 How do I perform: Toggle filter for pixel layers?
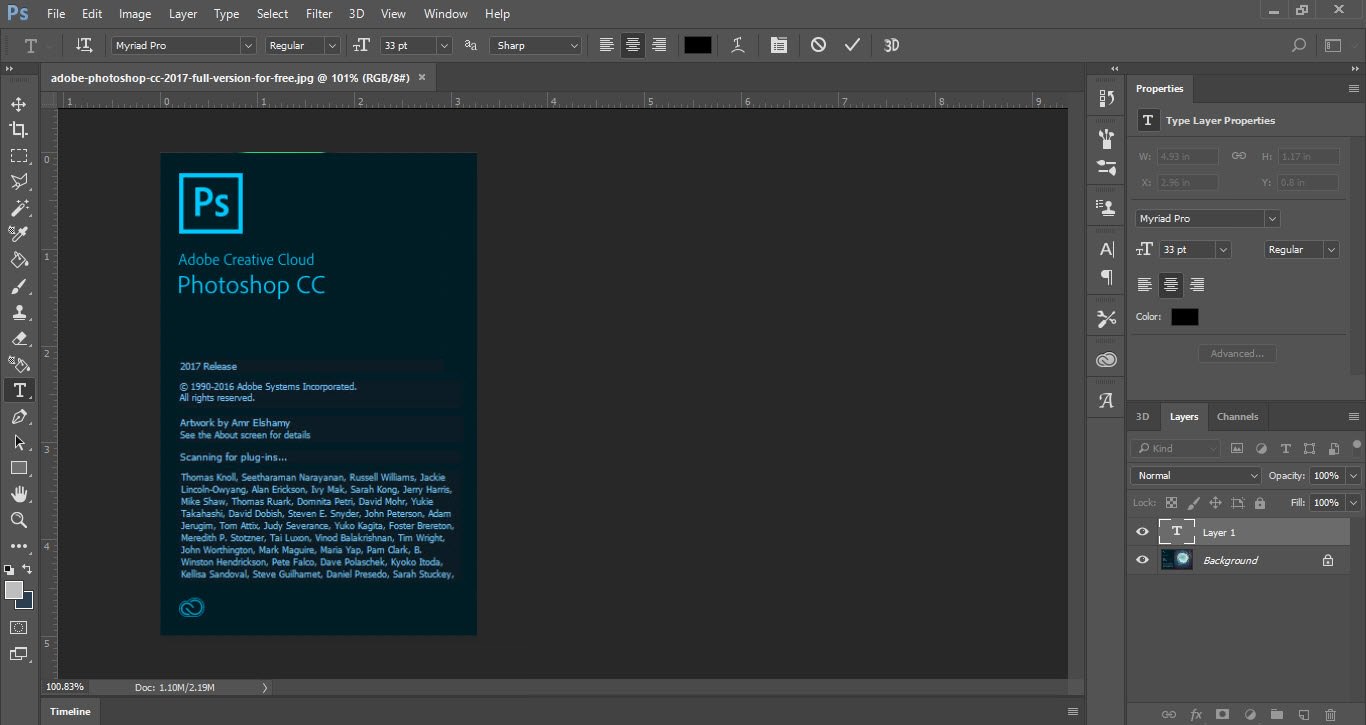point(1237,449)
